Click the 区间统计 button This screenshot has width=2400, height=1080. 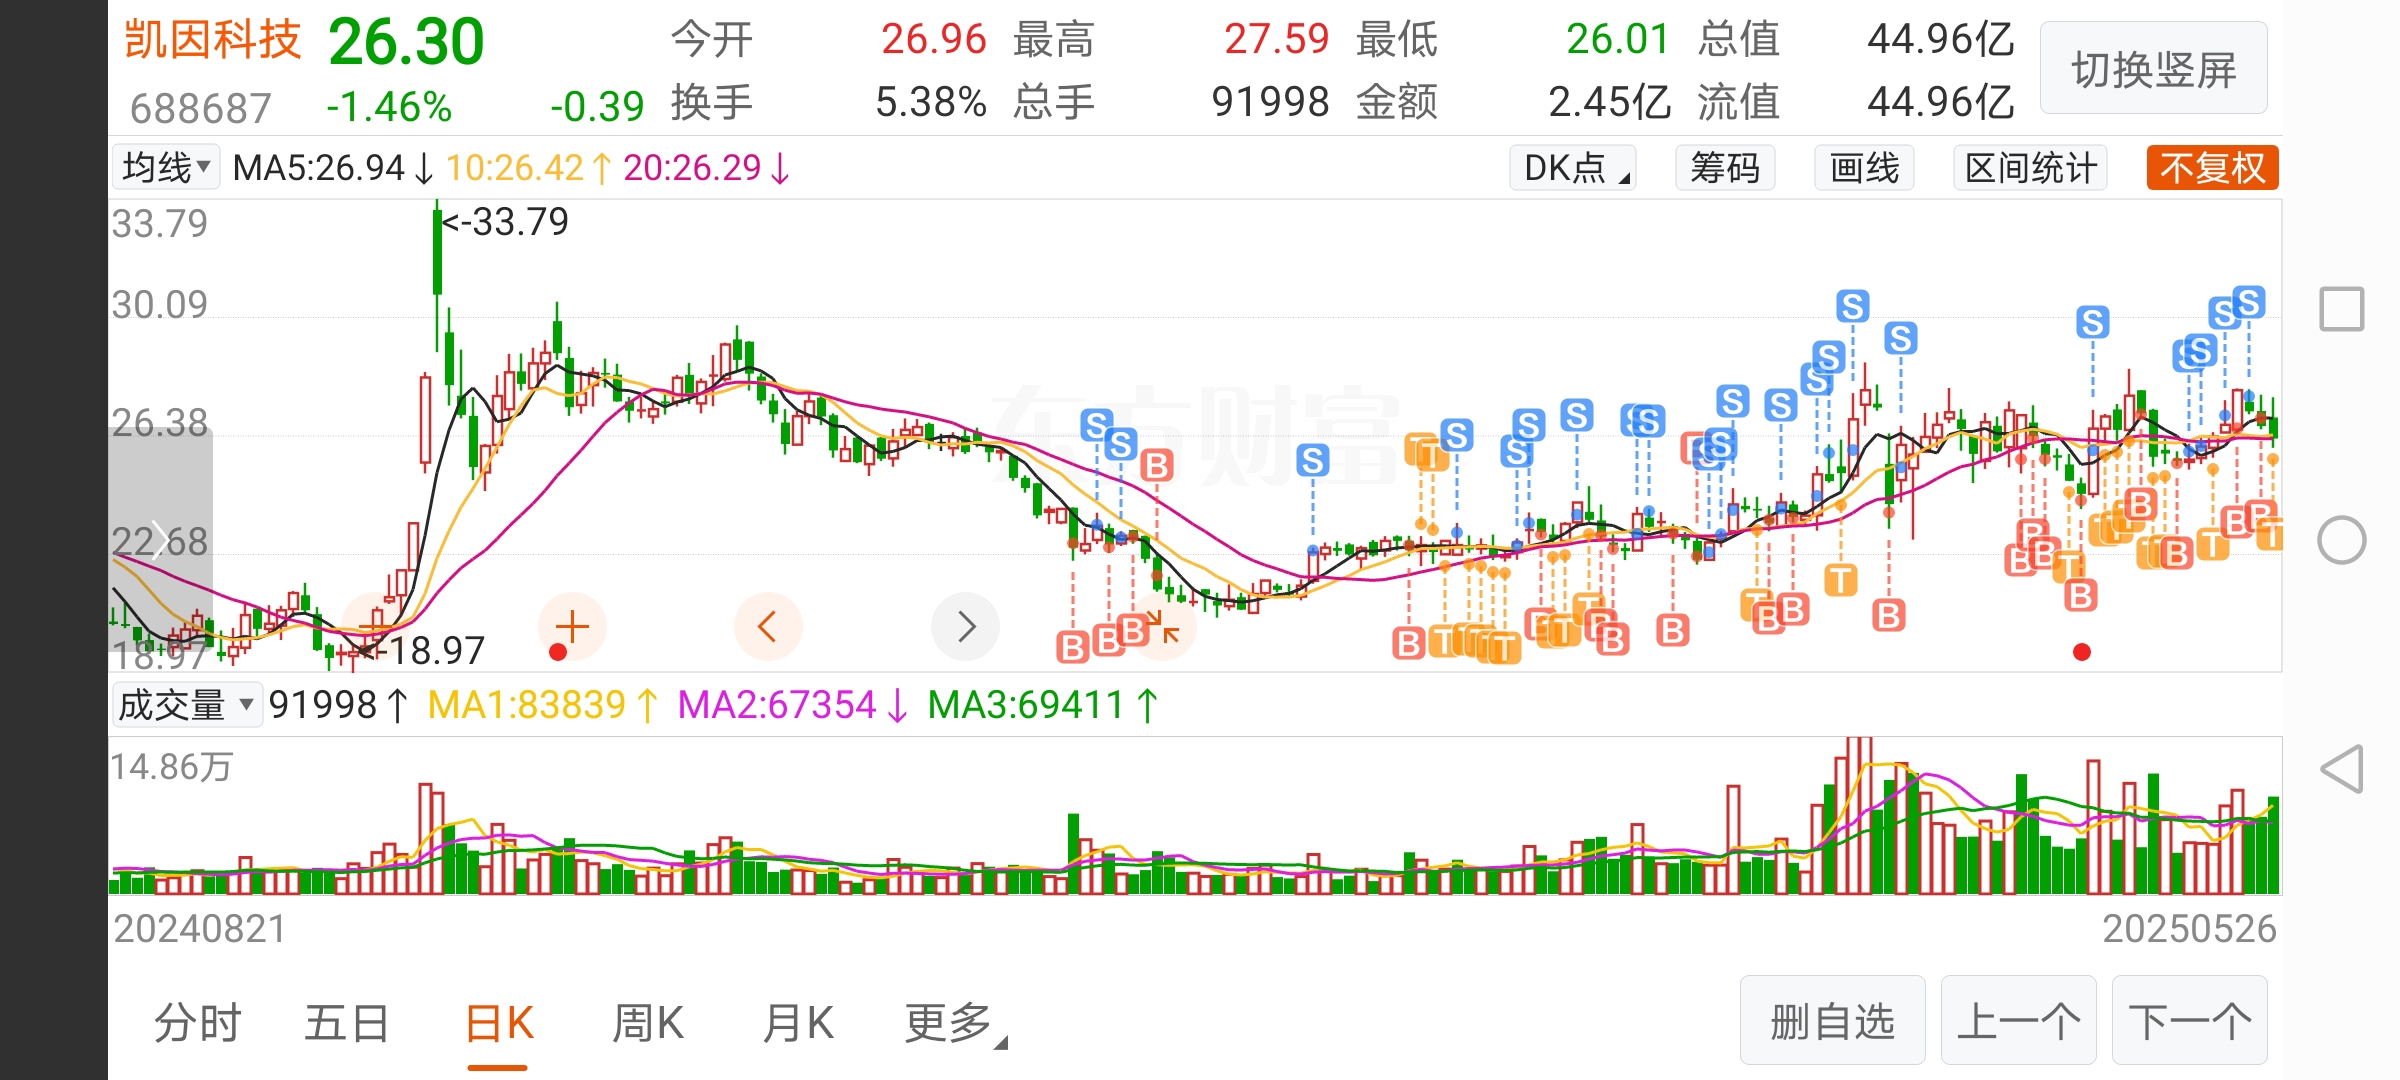(2030, 167)
